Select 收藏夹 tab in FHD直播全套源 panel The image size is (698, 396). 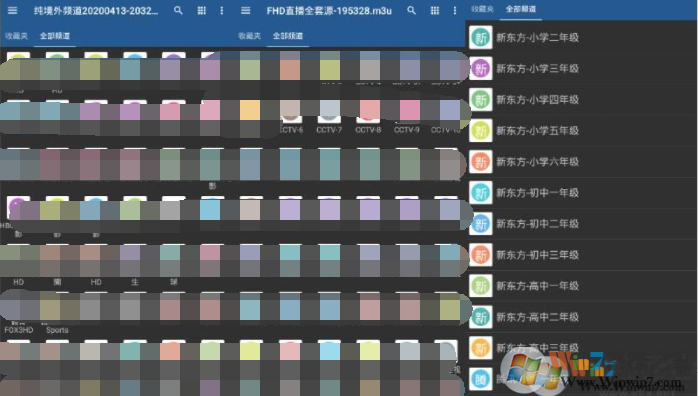click(249, 36)
